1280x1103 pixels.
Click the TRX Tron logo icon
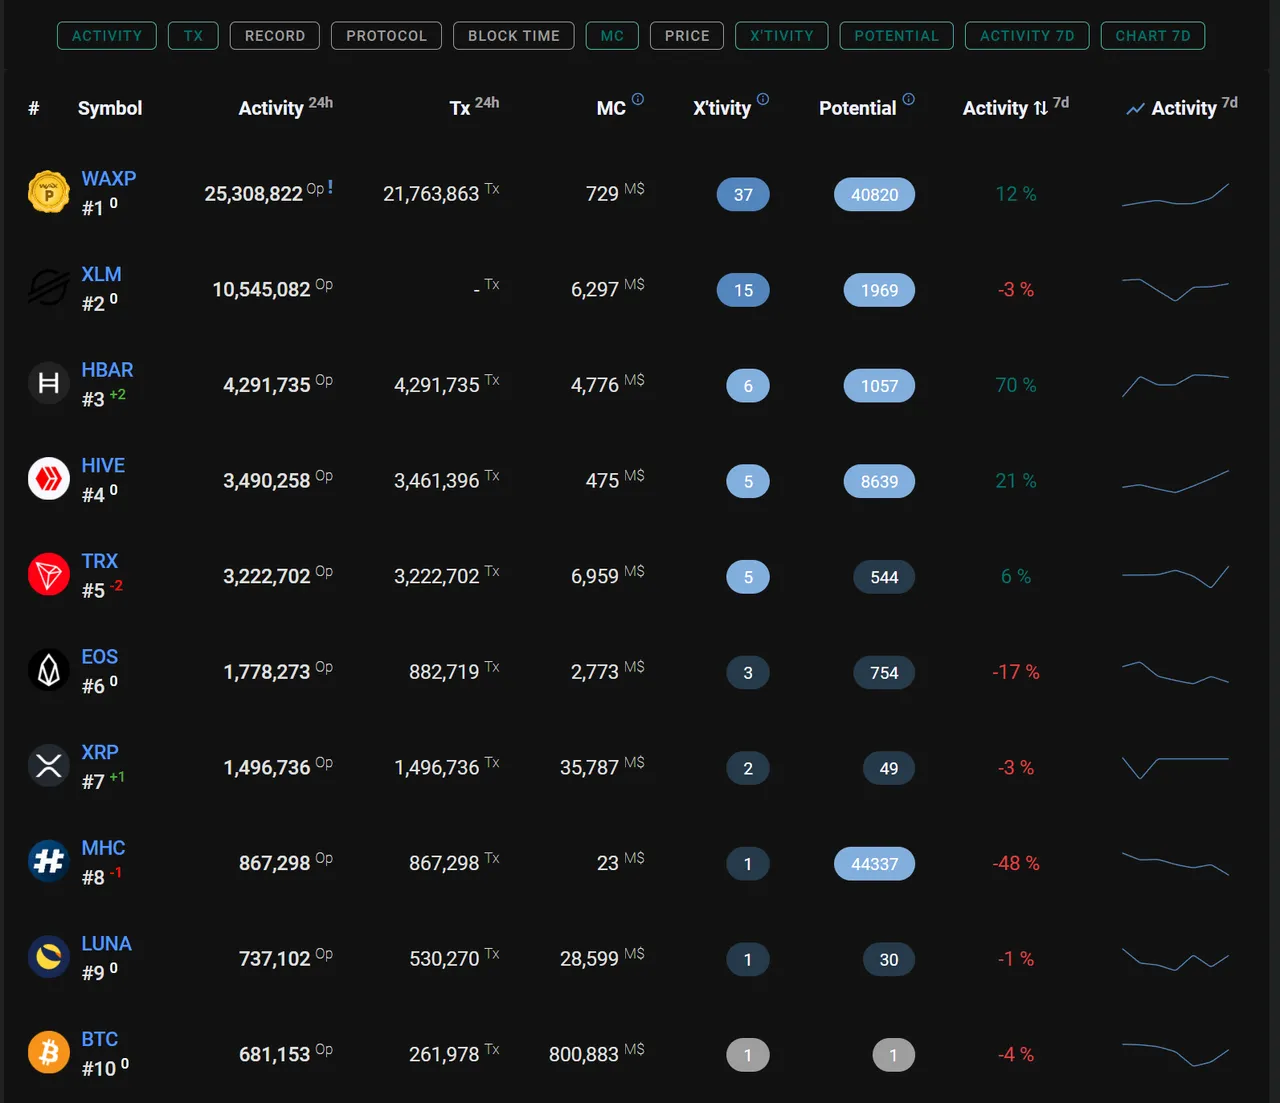click(48, 574)
